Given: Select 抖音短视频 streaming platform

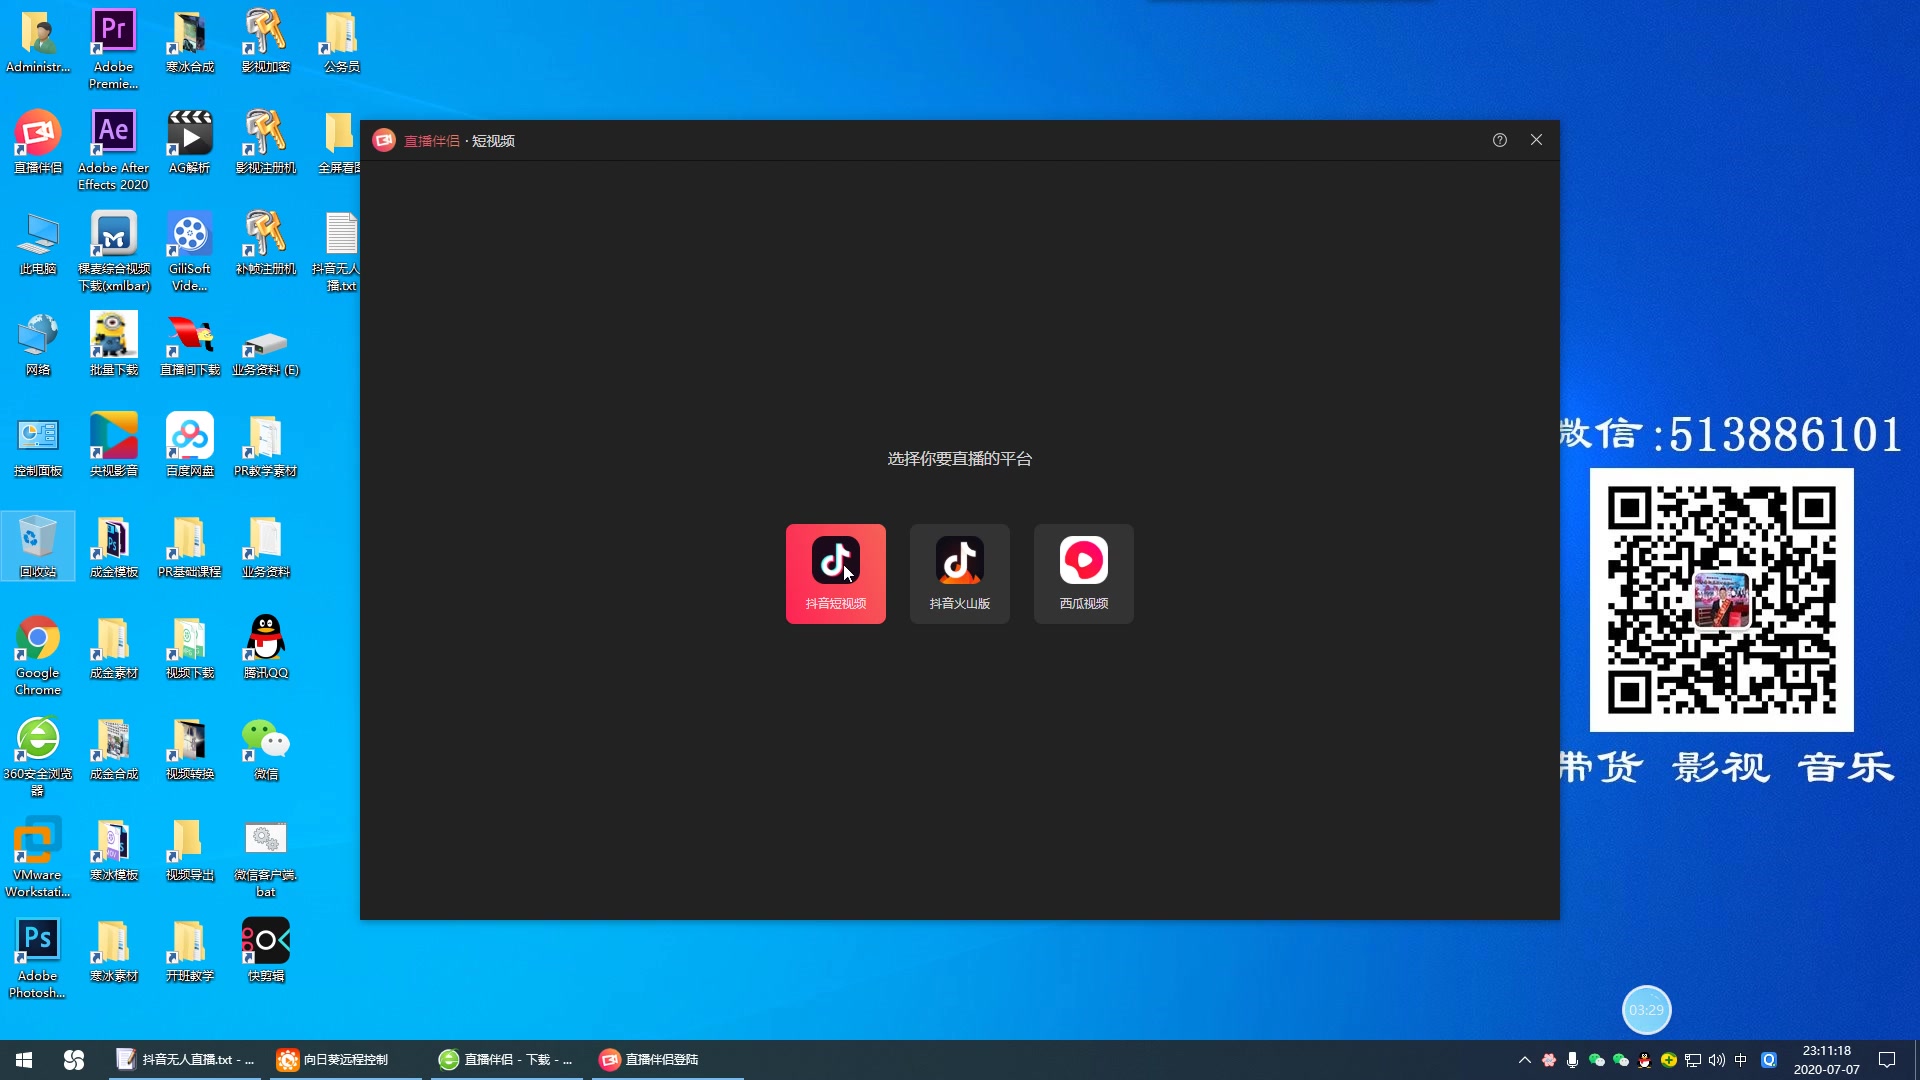Looking at the screenshot, I should click(x=836, y=572).
